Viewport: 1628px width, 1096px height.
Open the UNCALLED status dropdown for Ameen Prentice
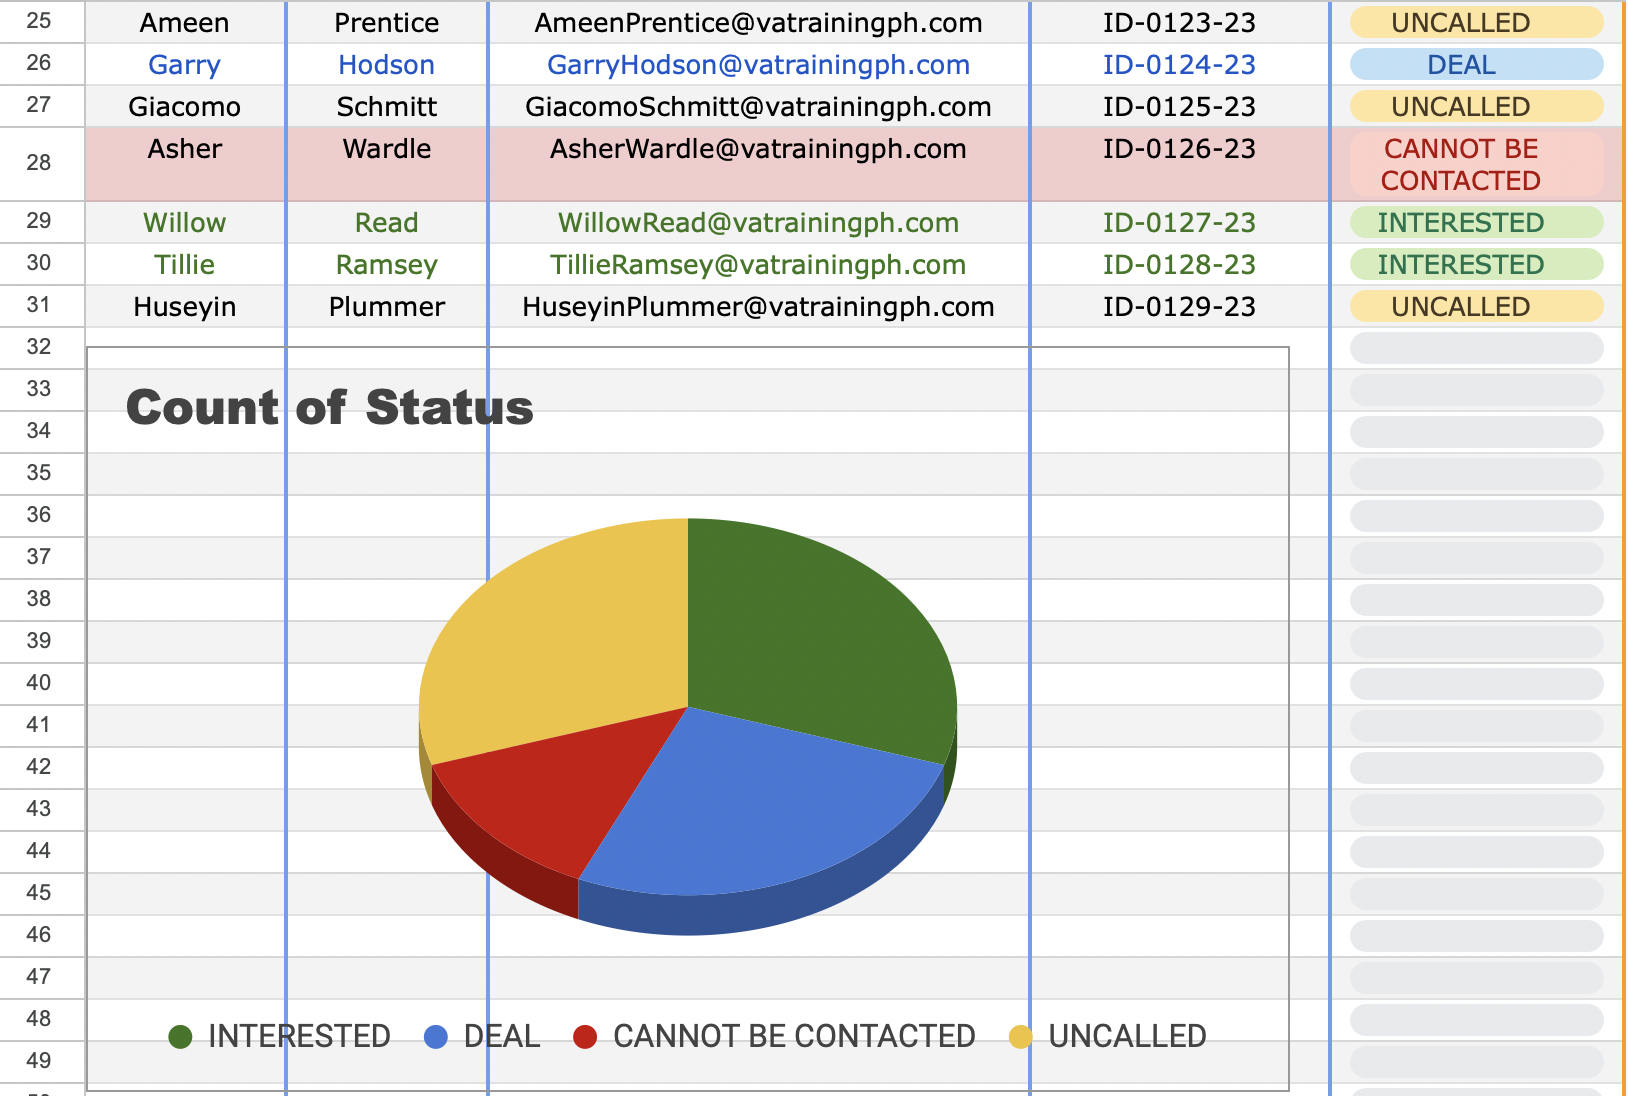coord(1476,23)
